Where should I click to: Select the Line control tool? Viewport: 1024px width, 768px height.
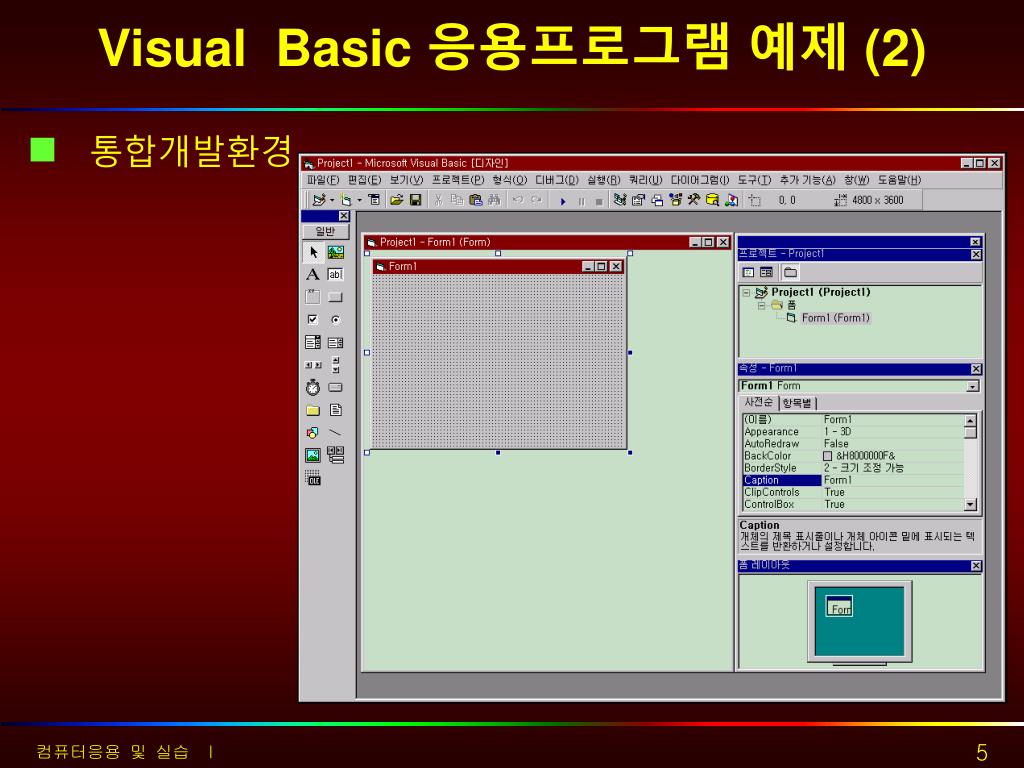336,432
